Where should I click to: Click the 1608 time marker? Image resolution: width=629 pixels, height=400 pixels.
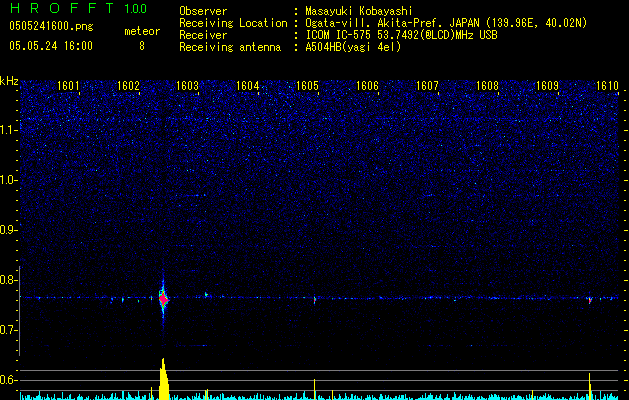click(x=487, y=86)
